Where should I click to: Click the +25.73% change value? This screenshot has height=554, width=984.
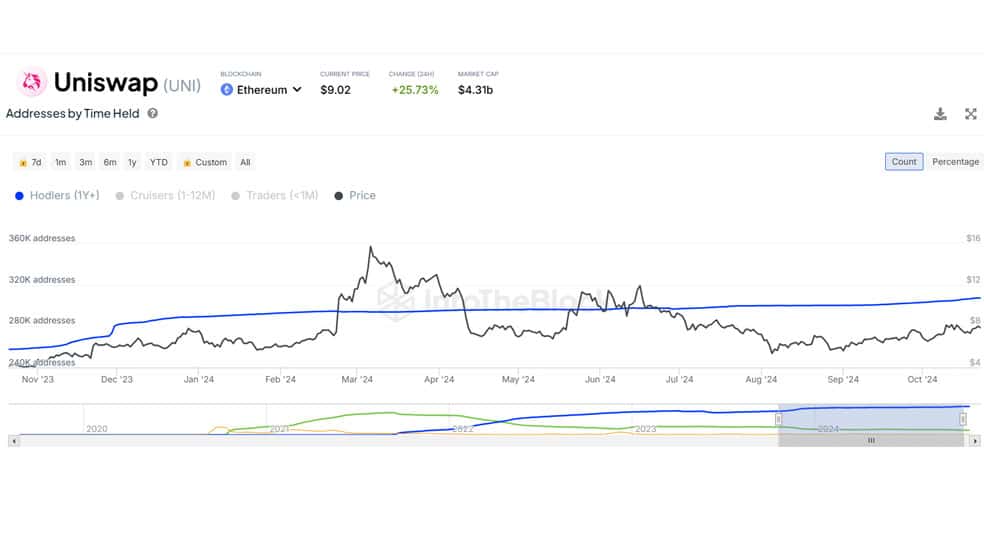pos(415,90)
